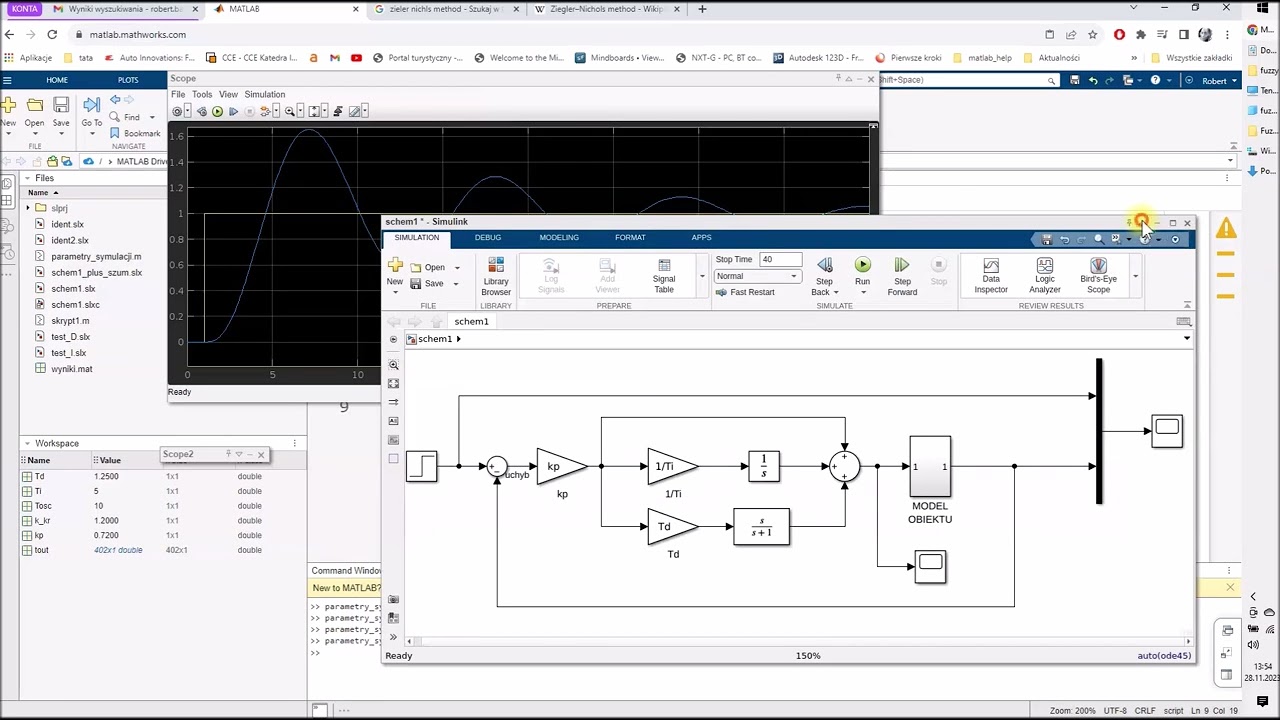Open the simulation mode dropdown showing Normal

(757, 276)
